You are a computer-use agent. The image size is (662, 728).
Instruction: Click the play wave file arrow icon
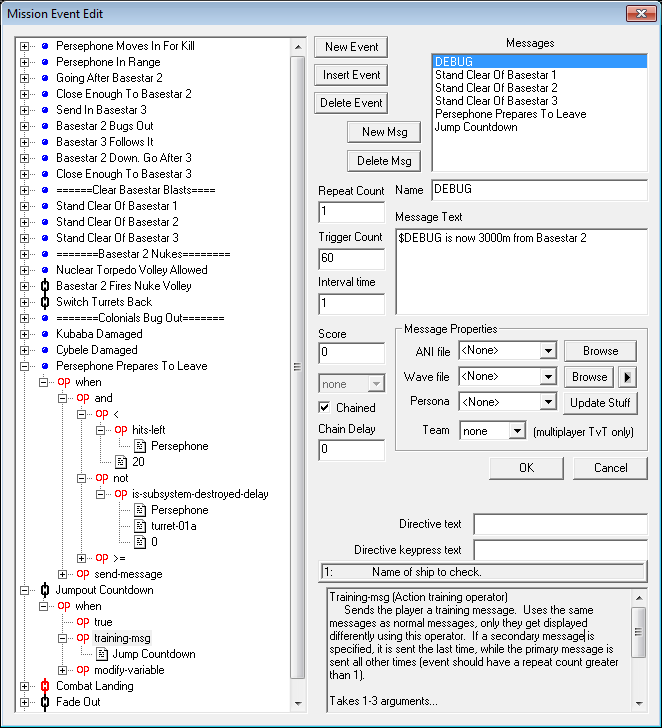(x=627, y=377)
